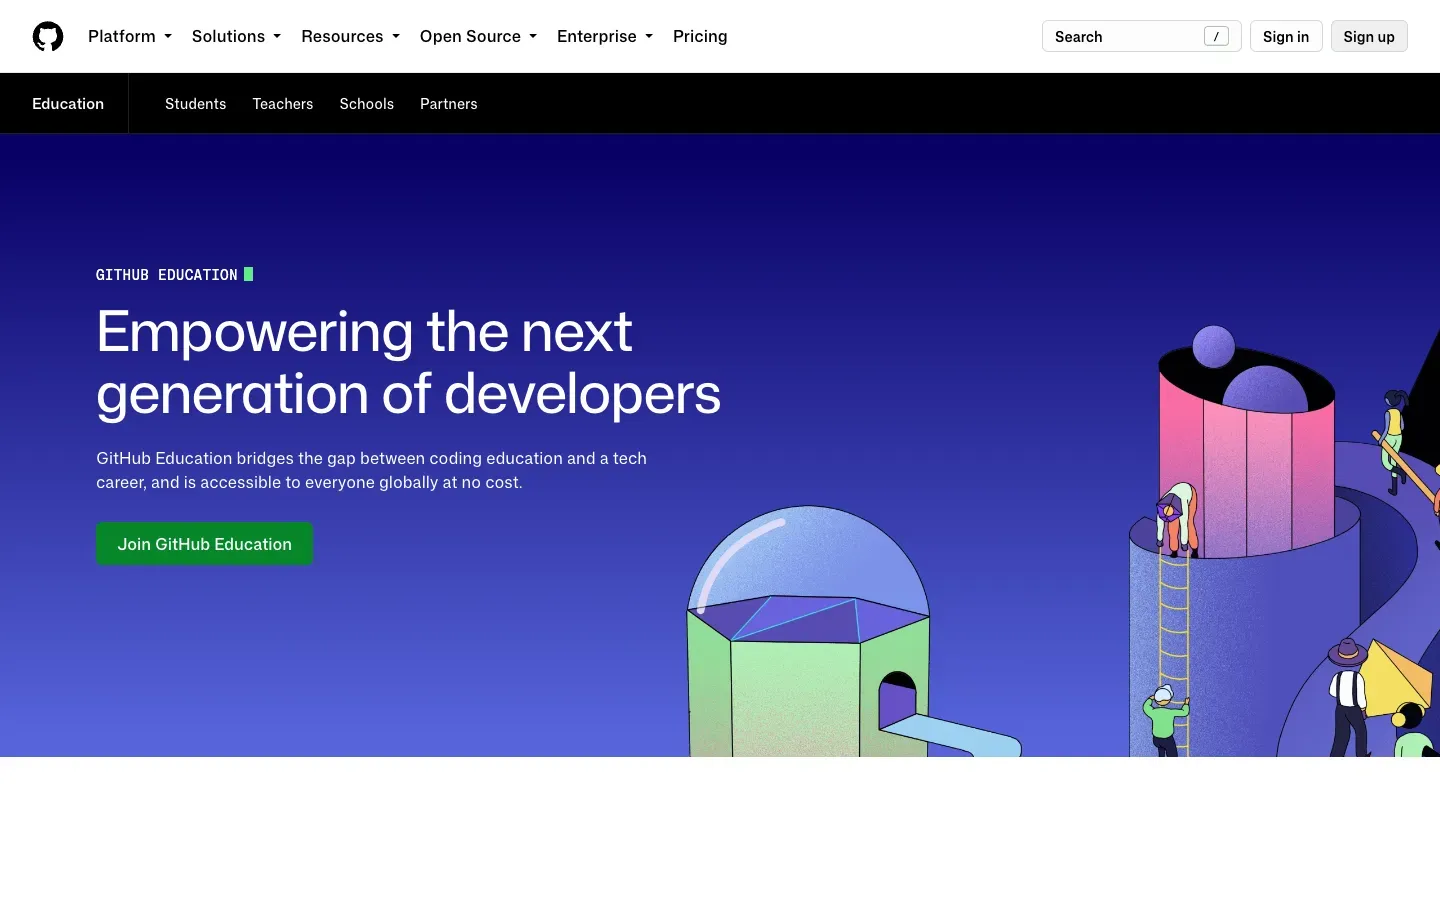Expand the Resources dropdown menu

(350, 36)
